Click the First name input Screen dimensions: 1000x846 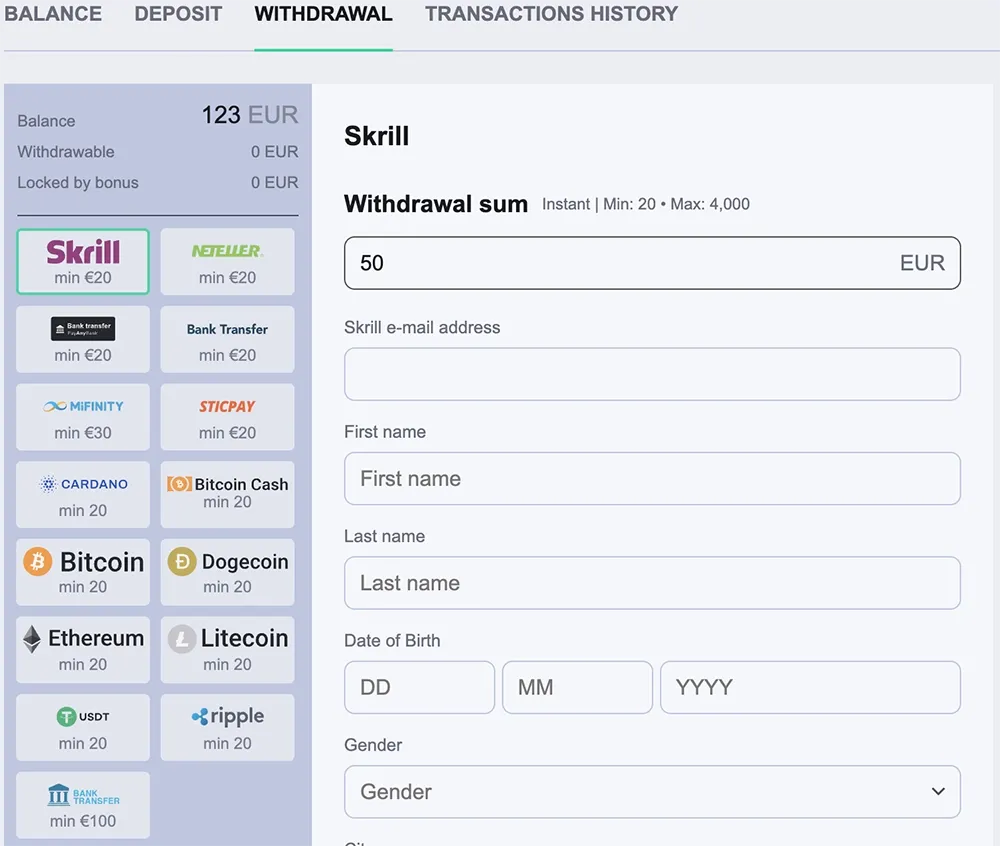pos(652,479)
